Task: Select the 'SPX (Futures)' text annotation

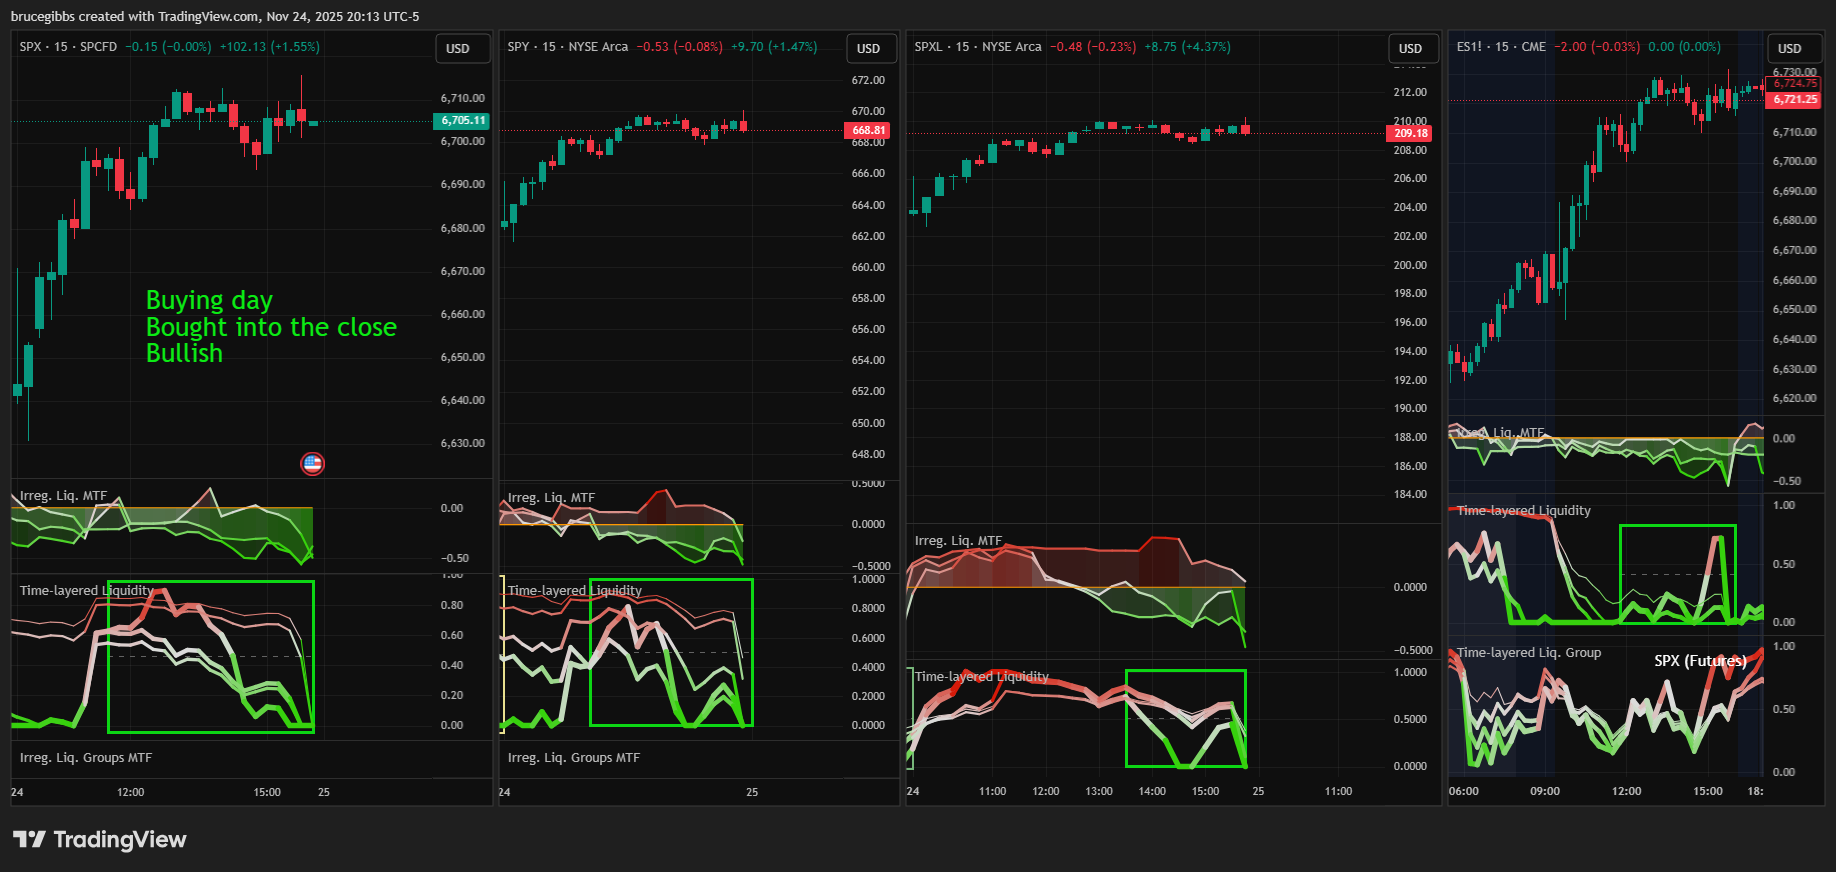Action: point(1700,661)
